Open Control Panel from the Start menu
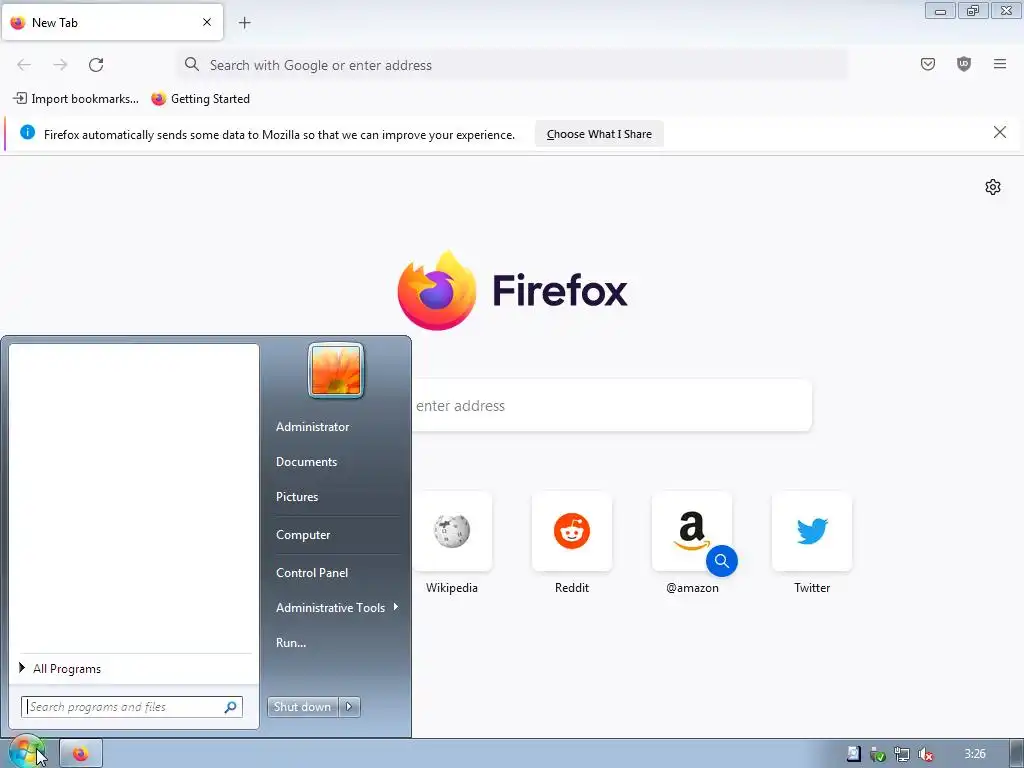This screenshot has width=1024, height=768. click(x=312, y=573)
